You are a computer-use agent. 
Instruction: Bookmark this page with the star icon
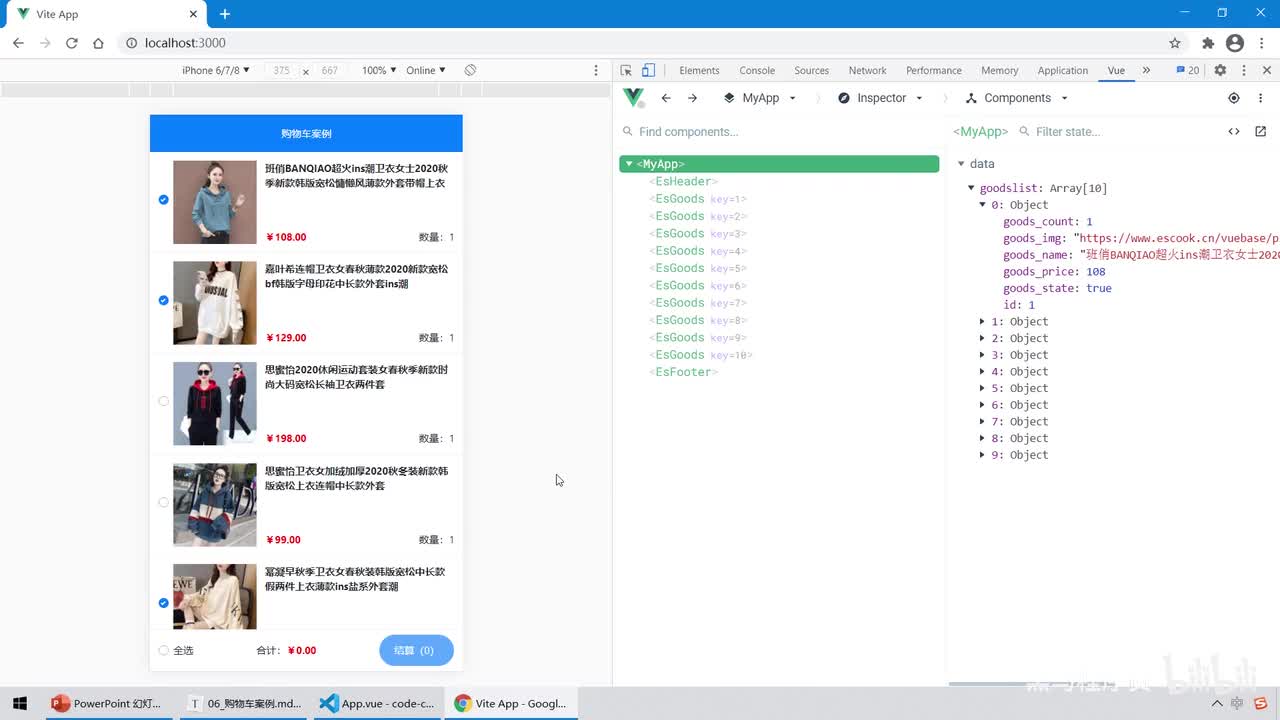point(1175,43)
